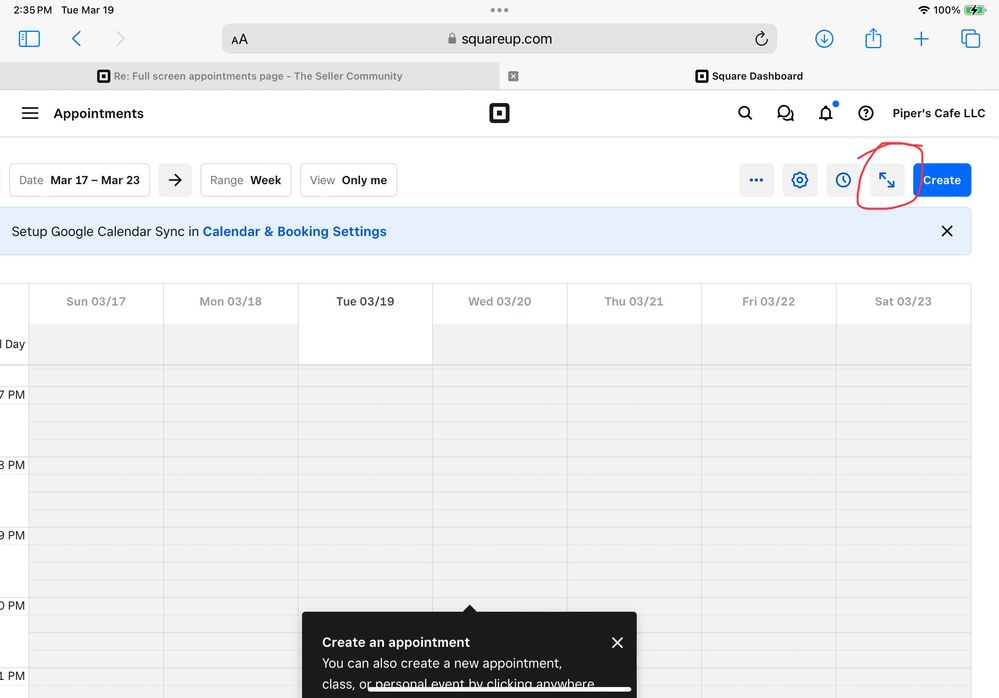This screenshot has height=698, width=999.
Task: Open the View Only me dropdown
Action: pos(348,180)
